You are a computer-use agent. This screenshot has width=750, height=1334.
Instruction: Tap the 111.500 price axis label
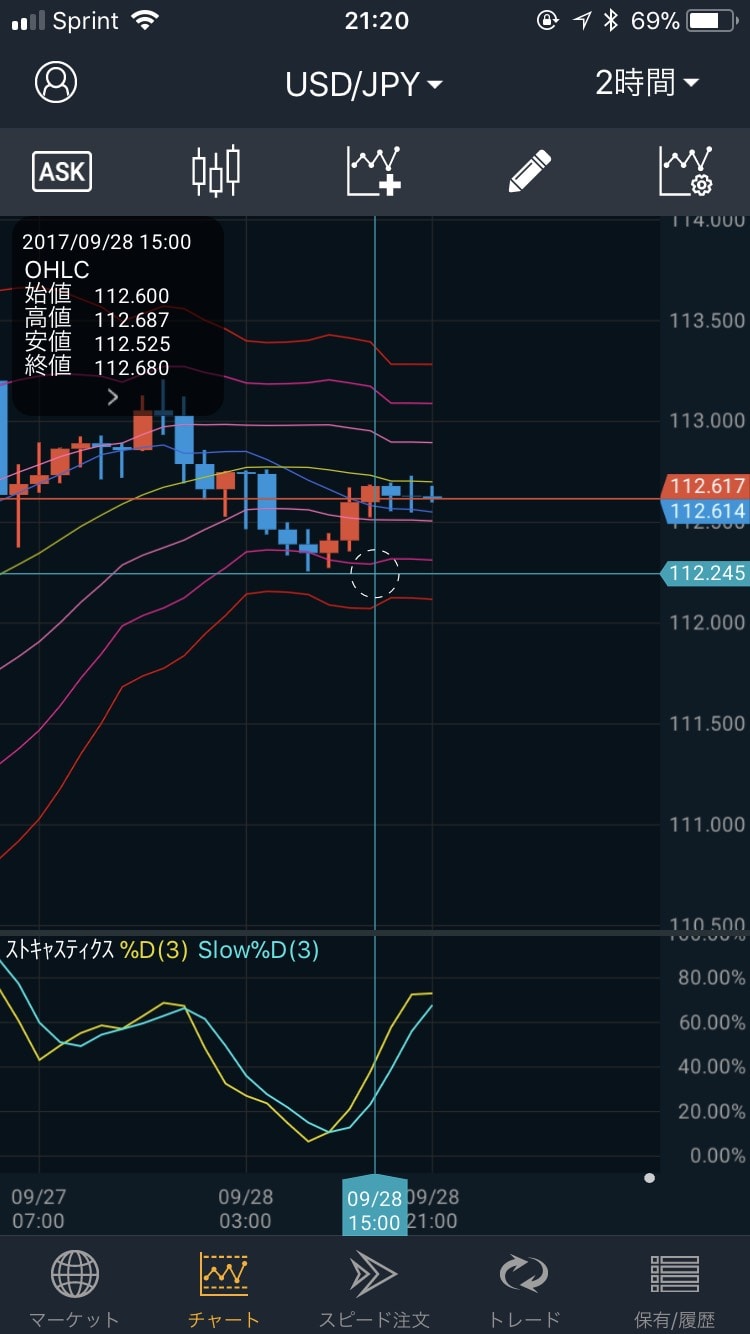[707, 723]
